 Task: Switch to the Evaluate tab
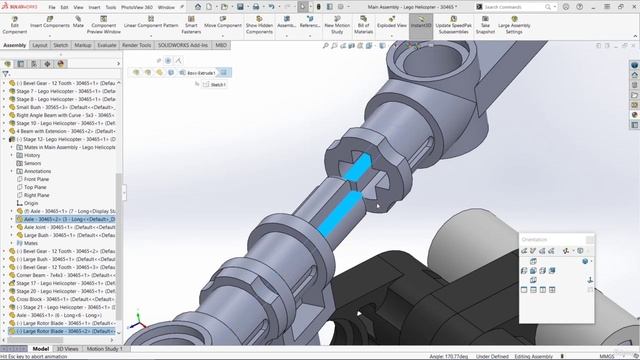pos(107,45)
